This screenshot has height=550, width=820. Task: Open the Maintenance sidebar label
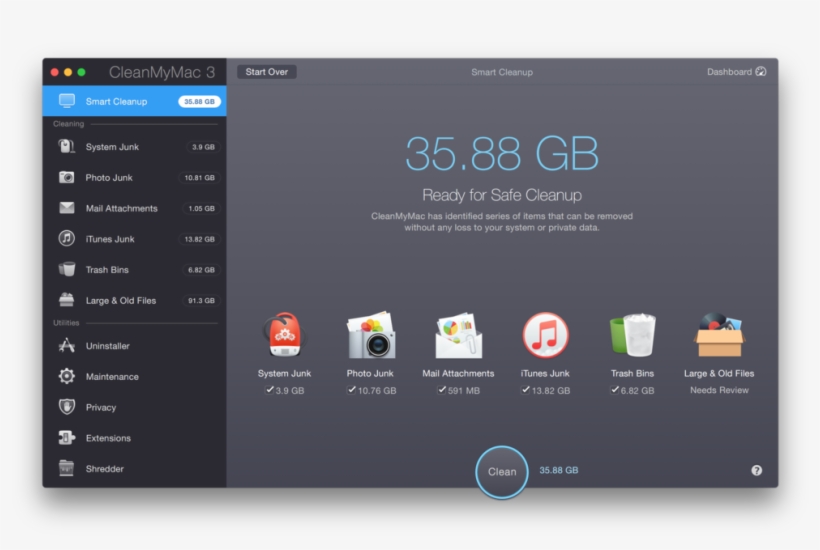112,376
